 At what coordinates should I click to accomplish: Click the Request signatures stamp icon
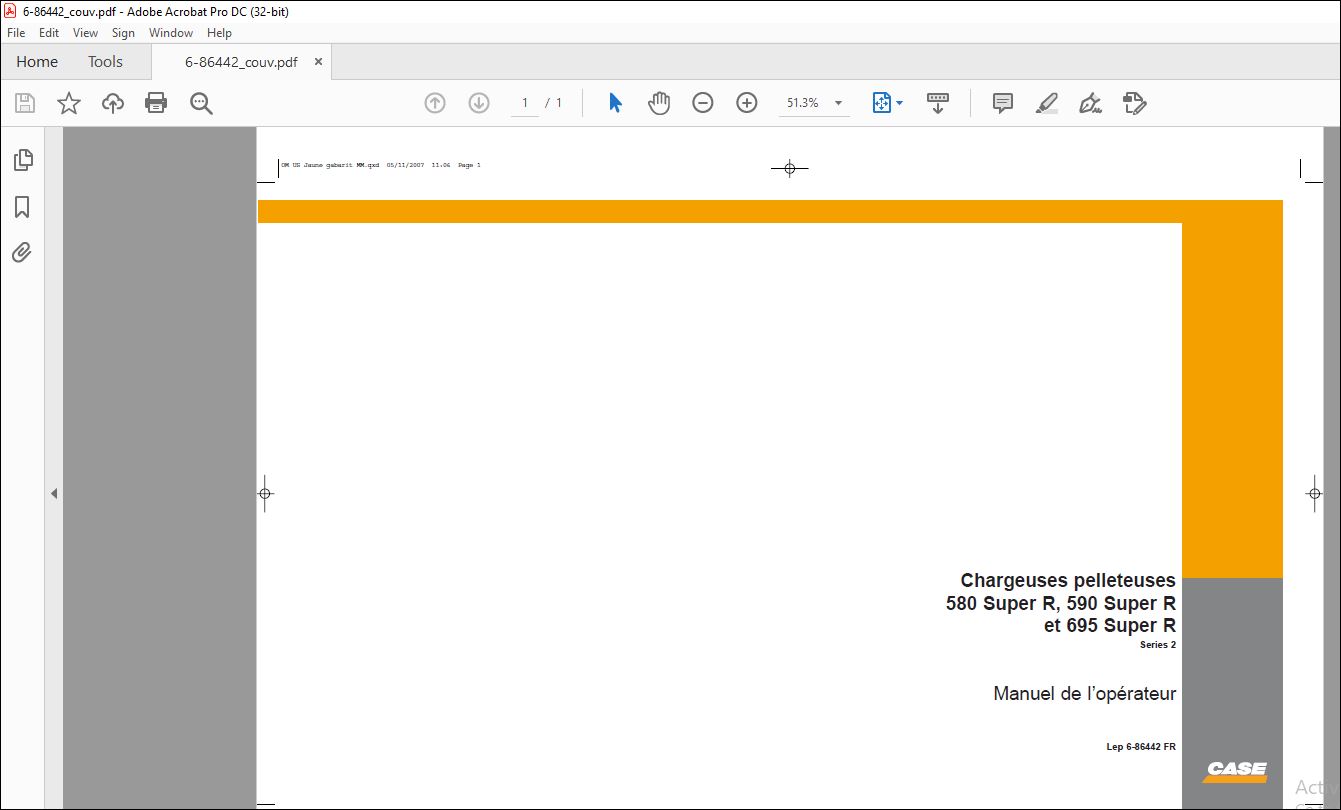[x=1135, y=103]
